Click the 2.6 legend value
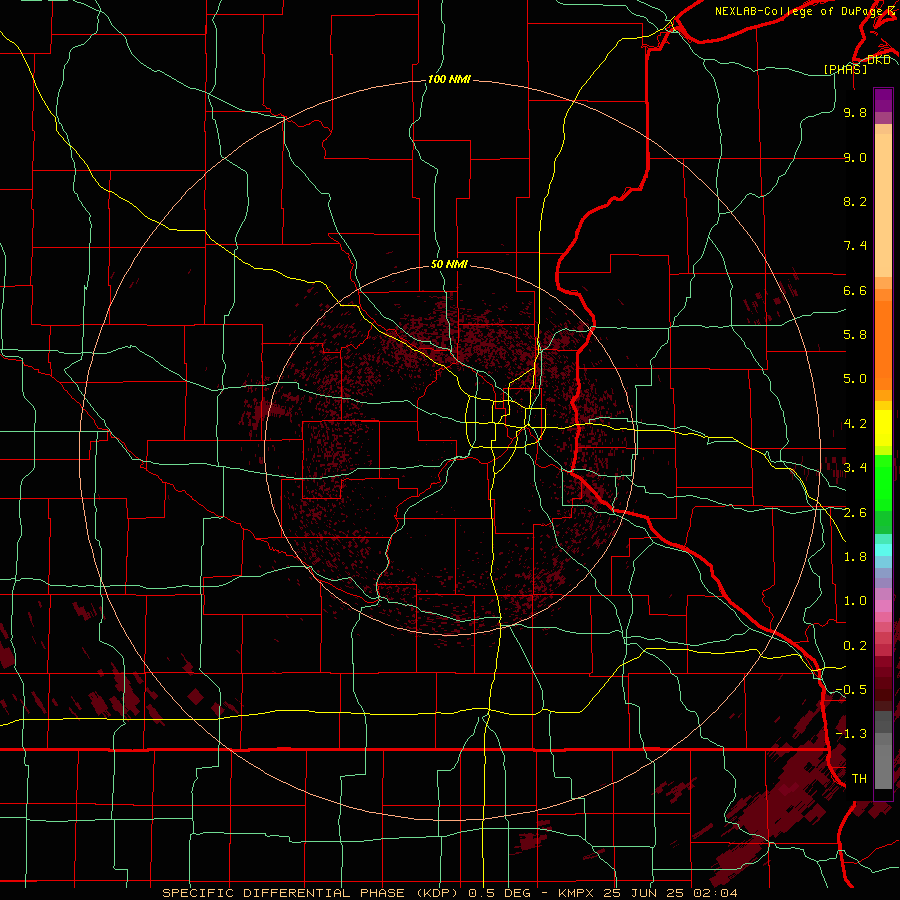The height and width of the screenshot is (900, 900). click(x=855, y=513)
